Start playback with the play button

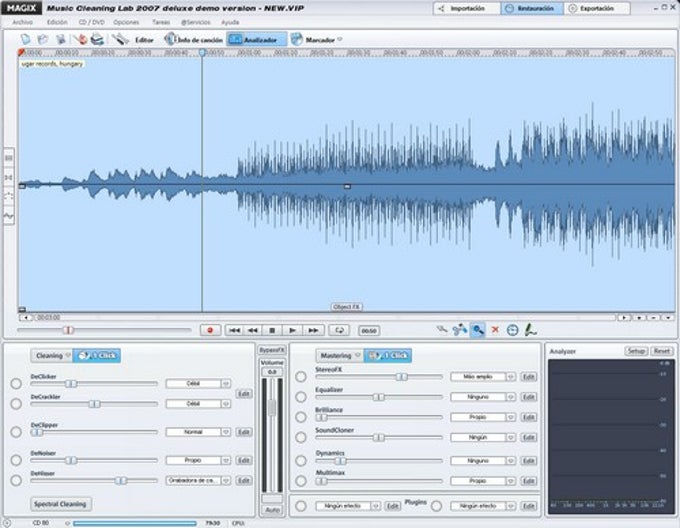click(292, 330)
